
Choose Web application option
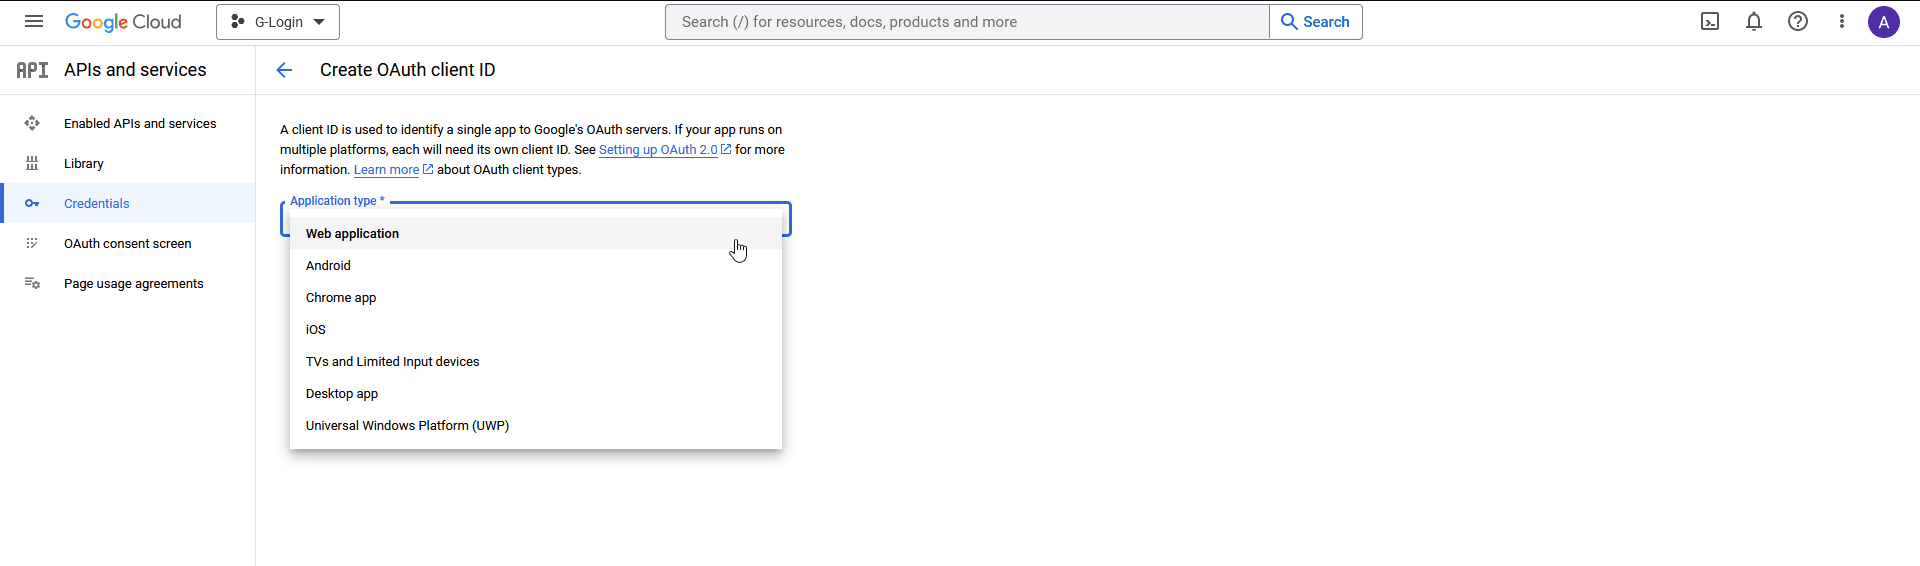click(536, 233)
